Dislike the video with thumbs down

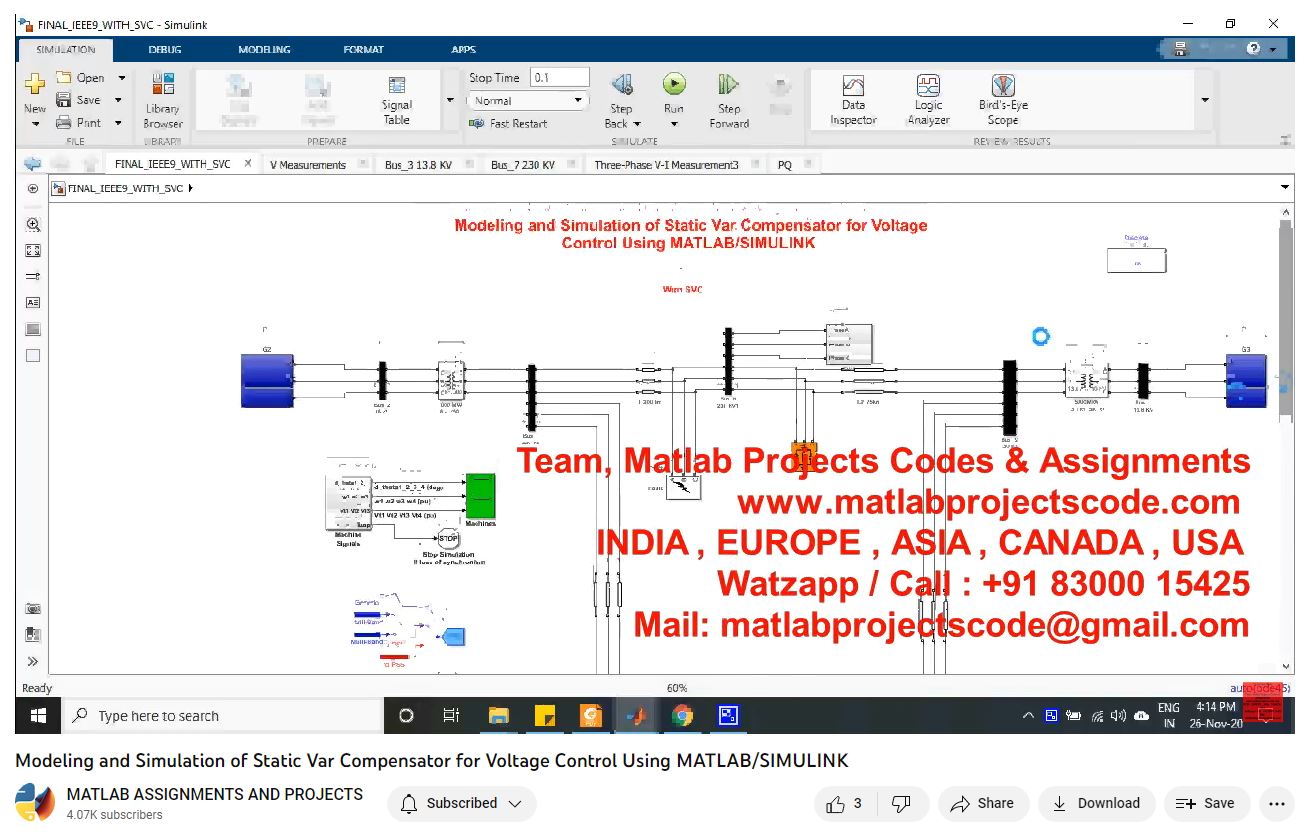pos(902,803)
